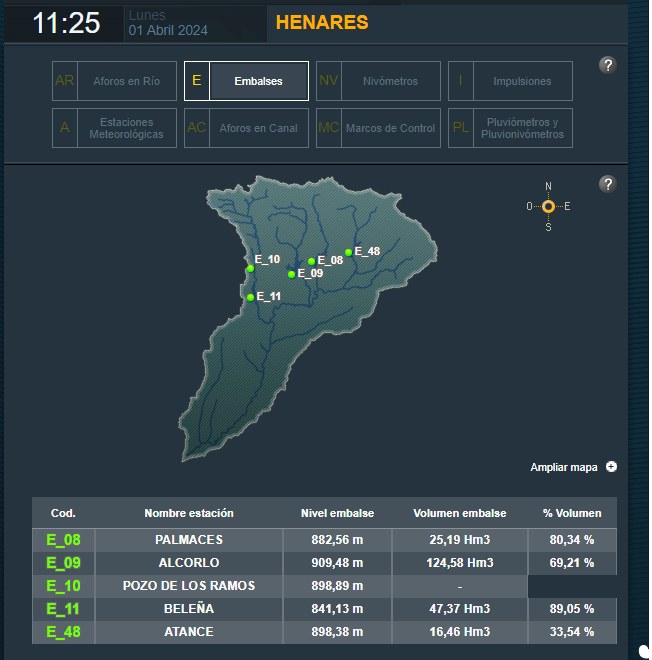Click the Nombre estación column header

coord(189,513)
